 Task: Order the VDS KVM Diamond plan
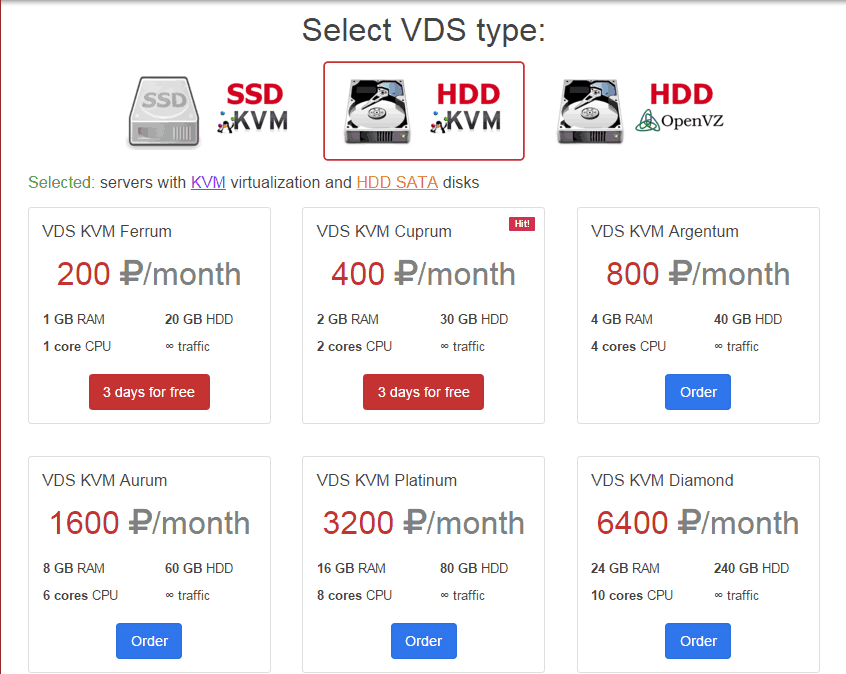tap(698, 641)
